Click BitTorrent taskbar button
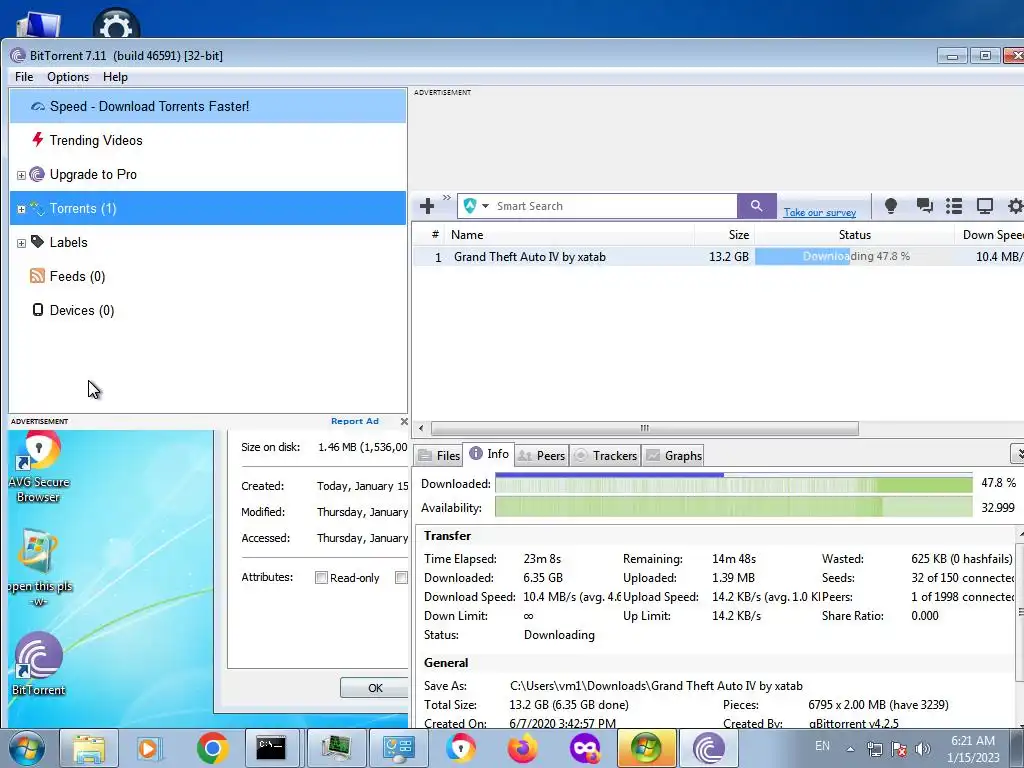Viewport: 1024px width, 768px height. click(x=709, y=748)
